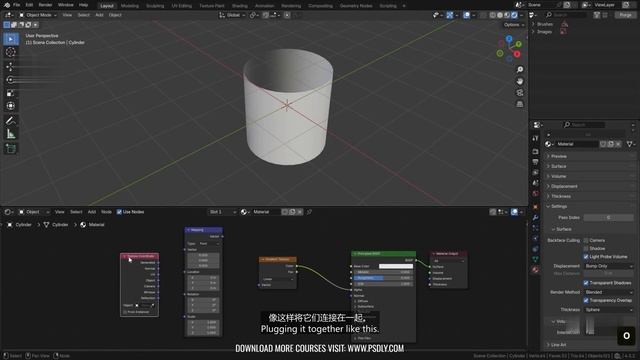640x360 pixels.
Task: Switch perspective/orthographic grid icon
Action: [x=520, y=104]
